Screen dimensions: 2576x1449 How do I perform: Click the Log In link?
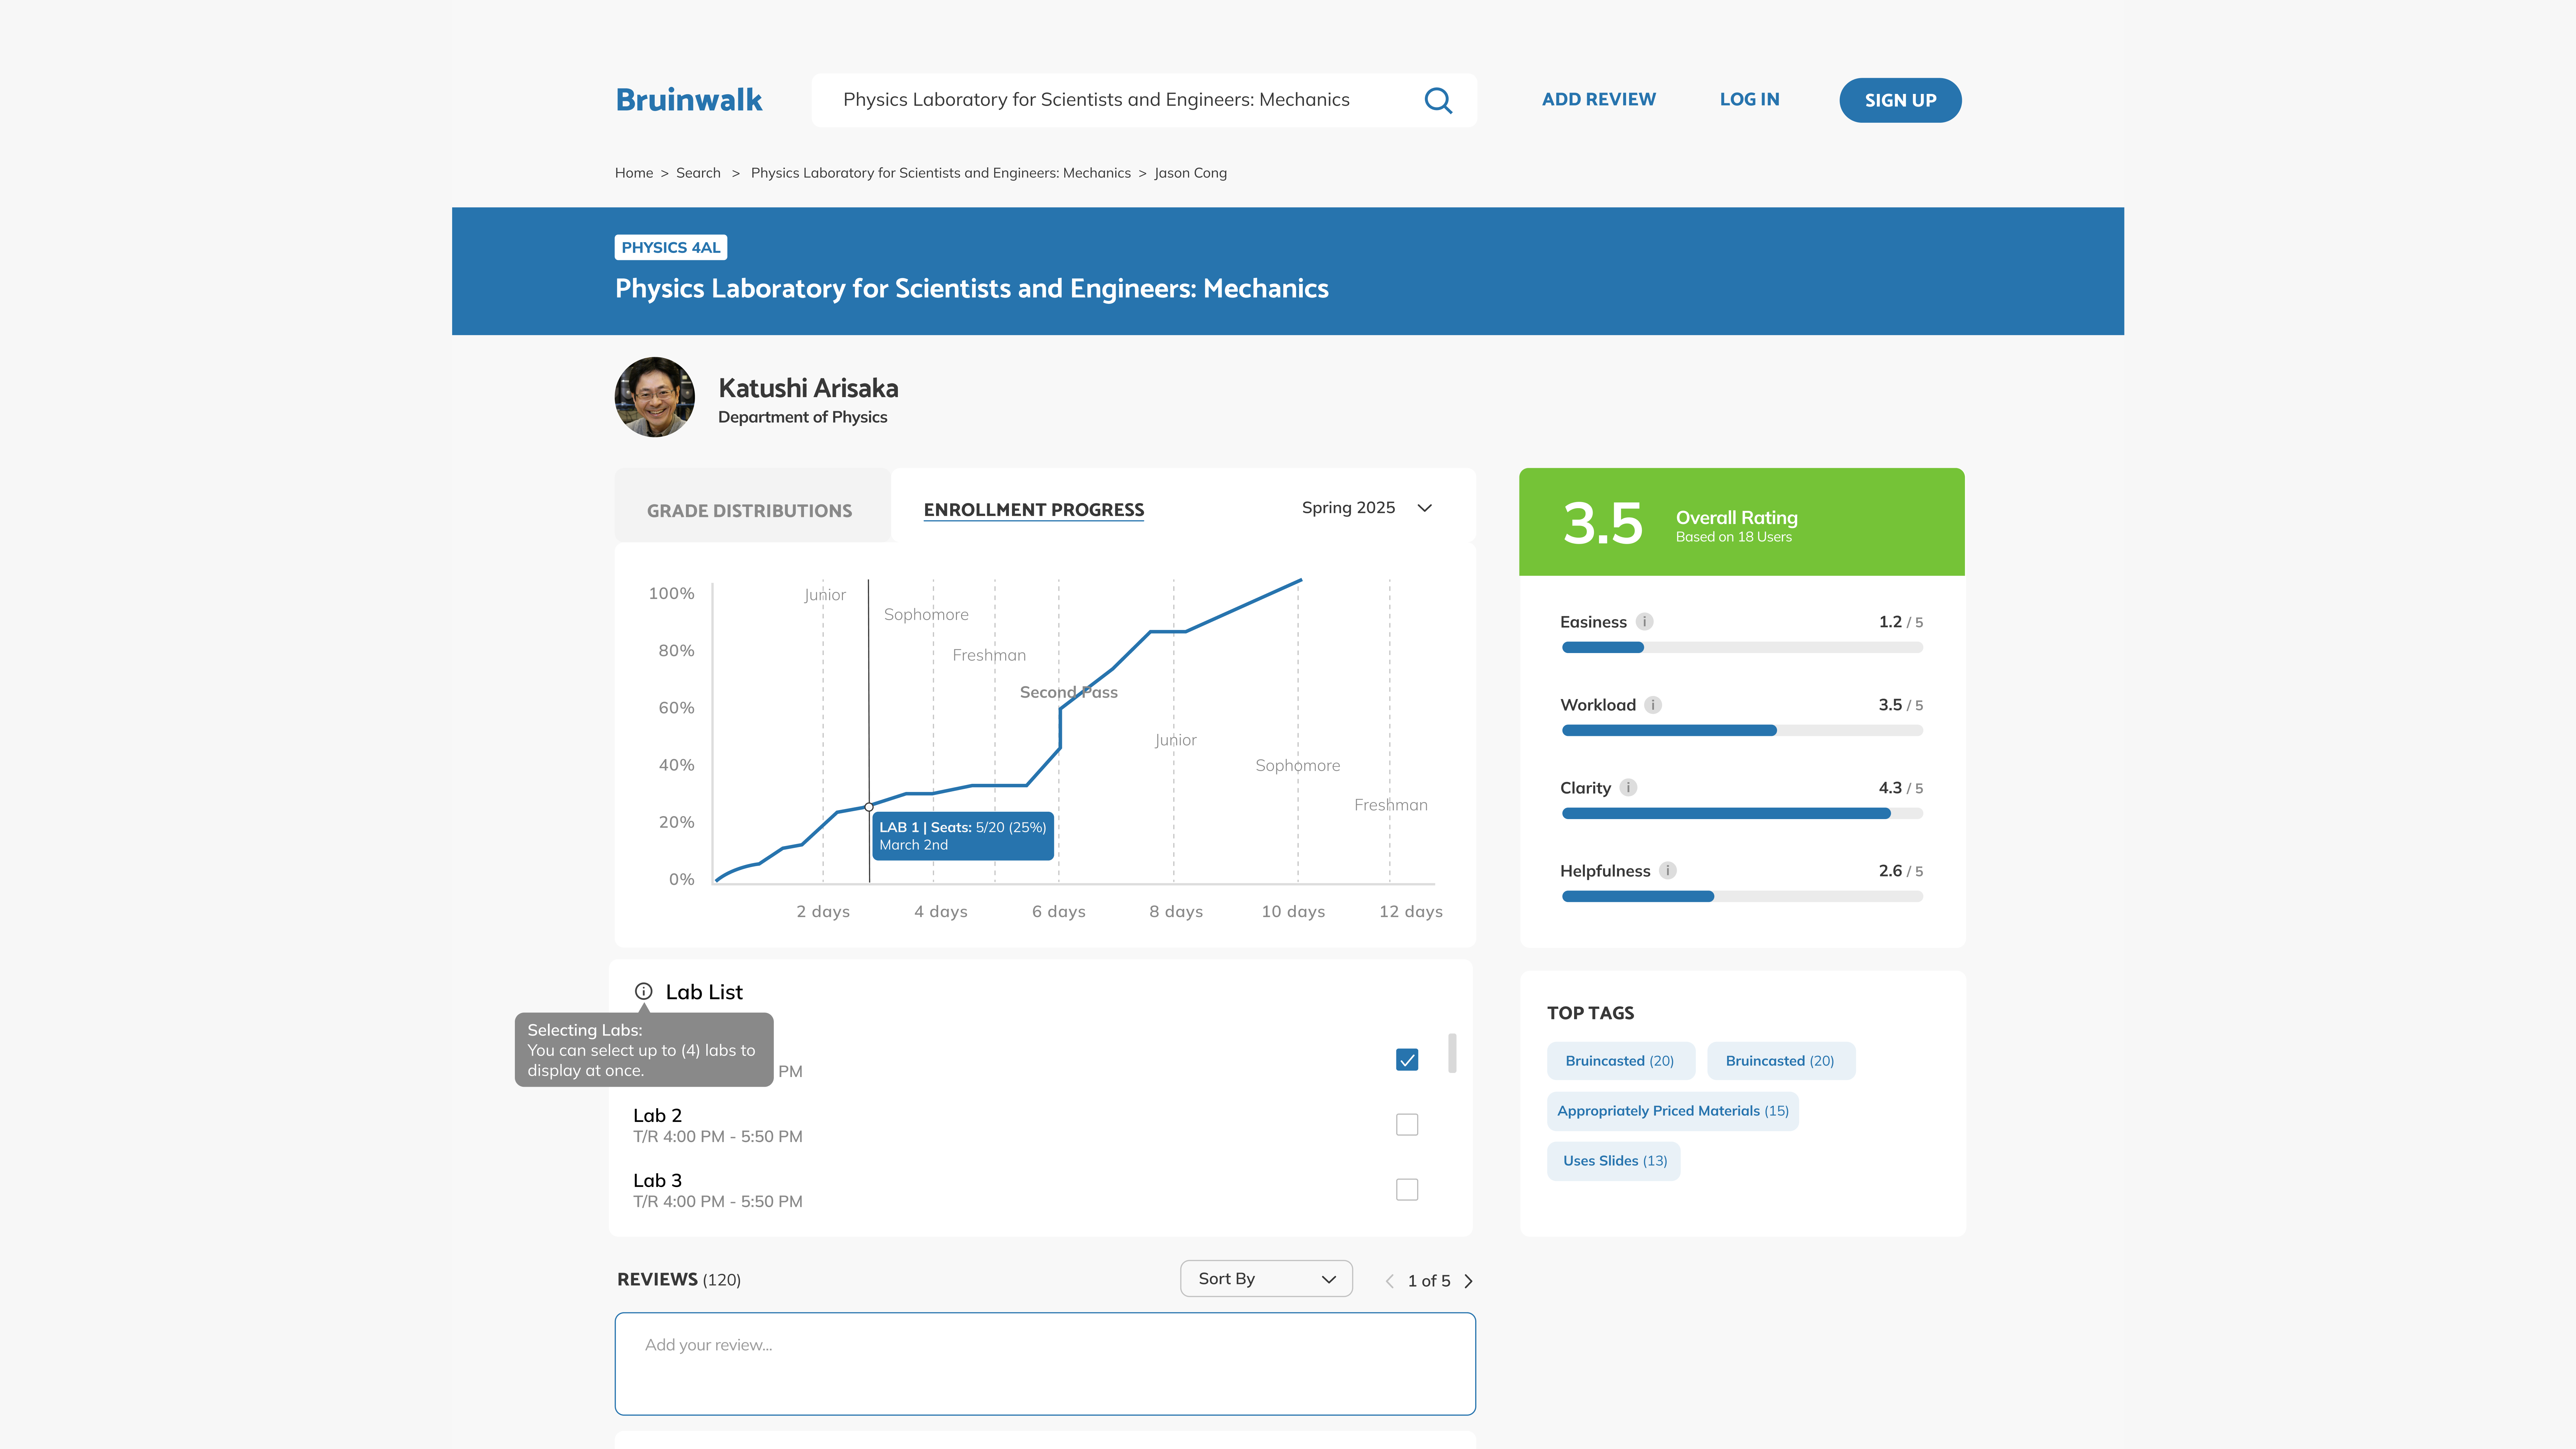click(1749, 99)
